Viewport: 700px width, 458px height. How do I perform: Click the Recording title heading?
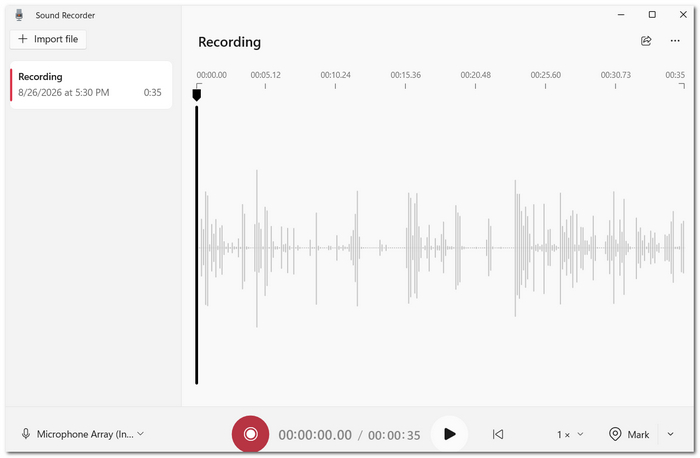click(229, 42)
